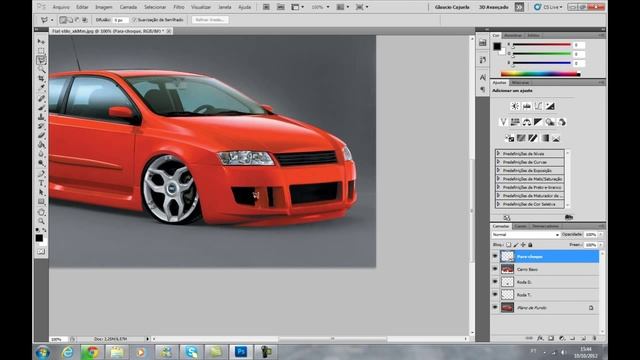Screen dimensions: 640x360
Task: Add an Exposure adjustment
Action: coord(550,106)
